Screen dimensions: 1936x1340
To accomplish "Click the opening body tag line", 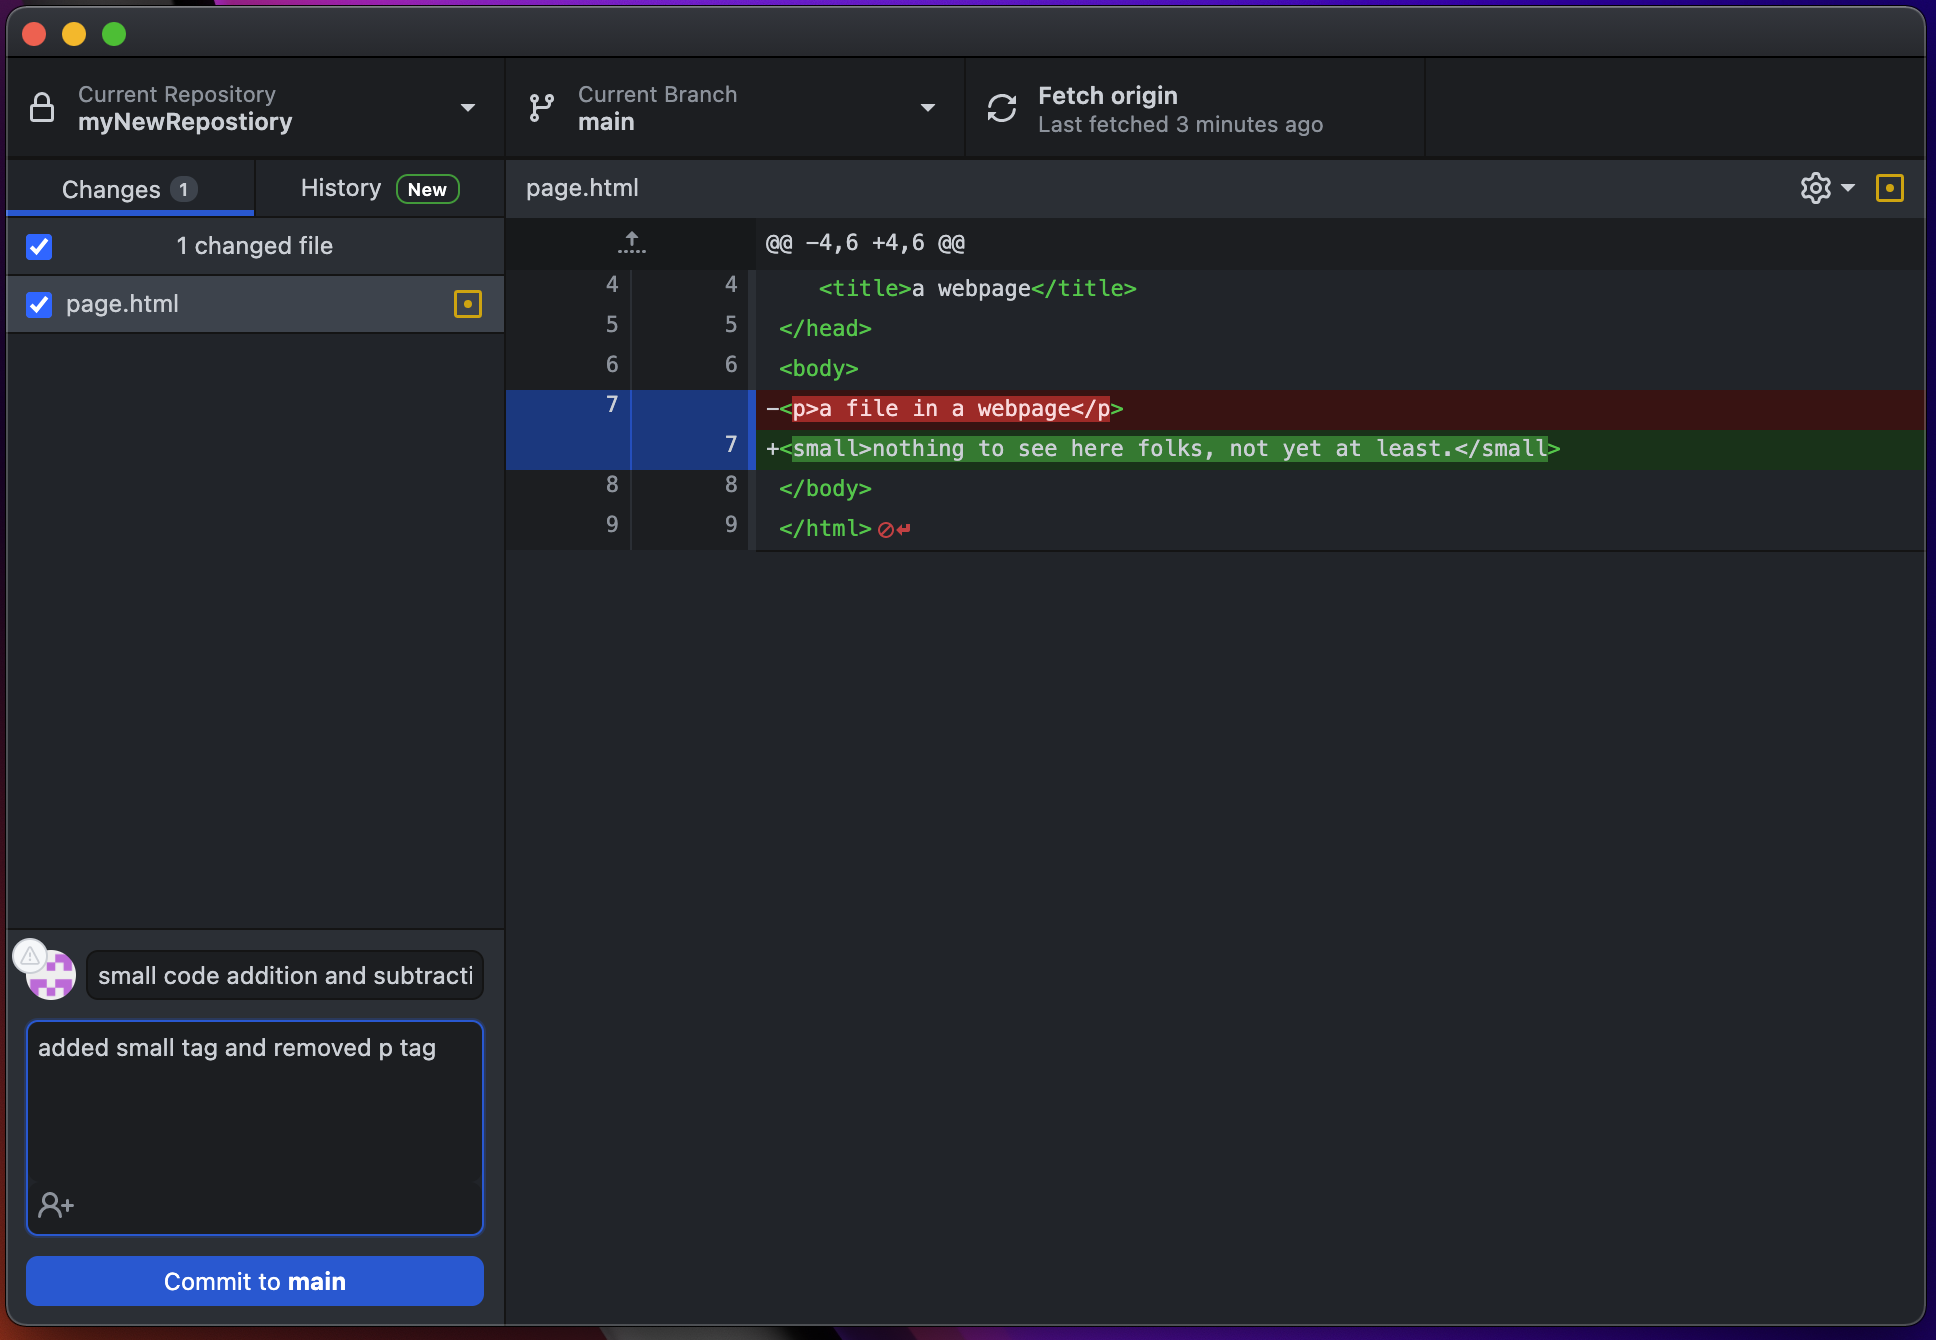I will coord(1340,369).
